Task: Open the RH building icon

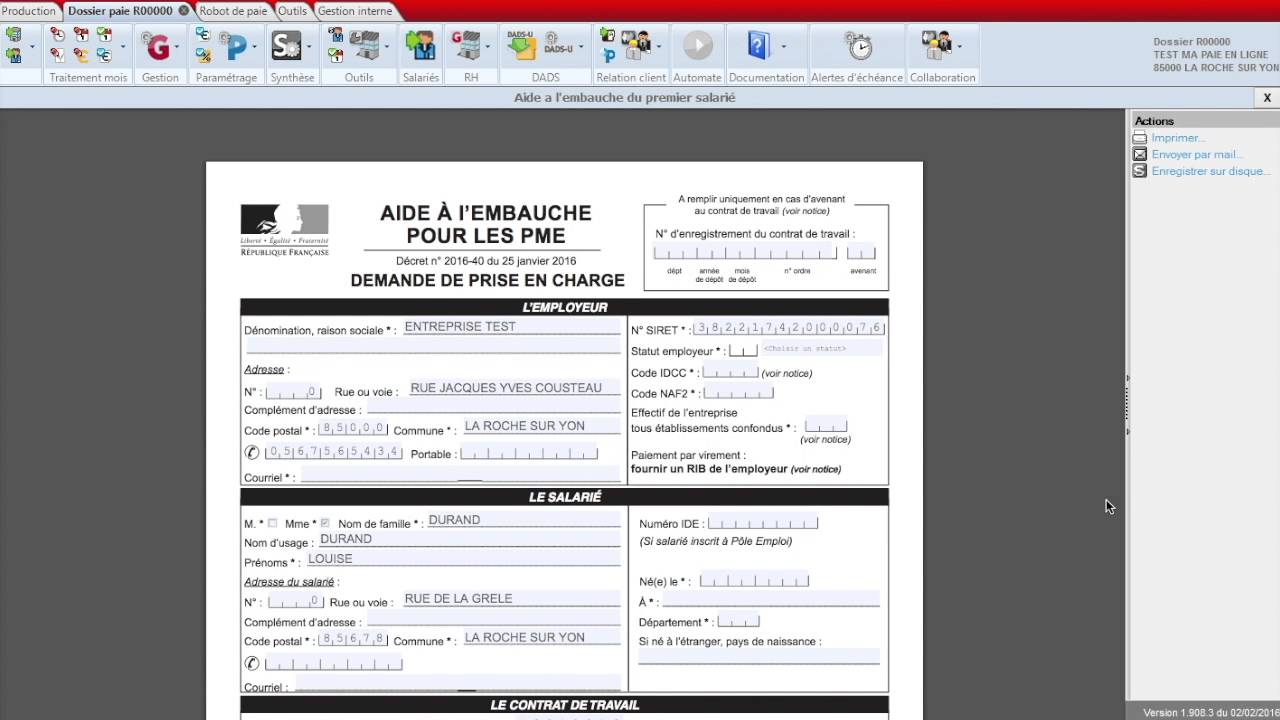Action: 466,45
